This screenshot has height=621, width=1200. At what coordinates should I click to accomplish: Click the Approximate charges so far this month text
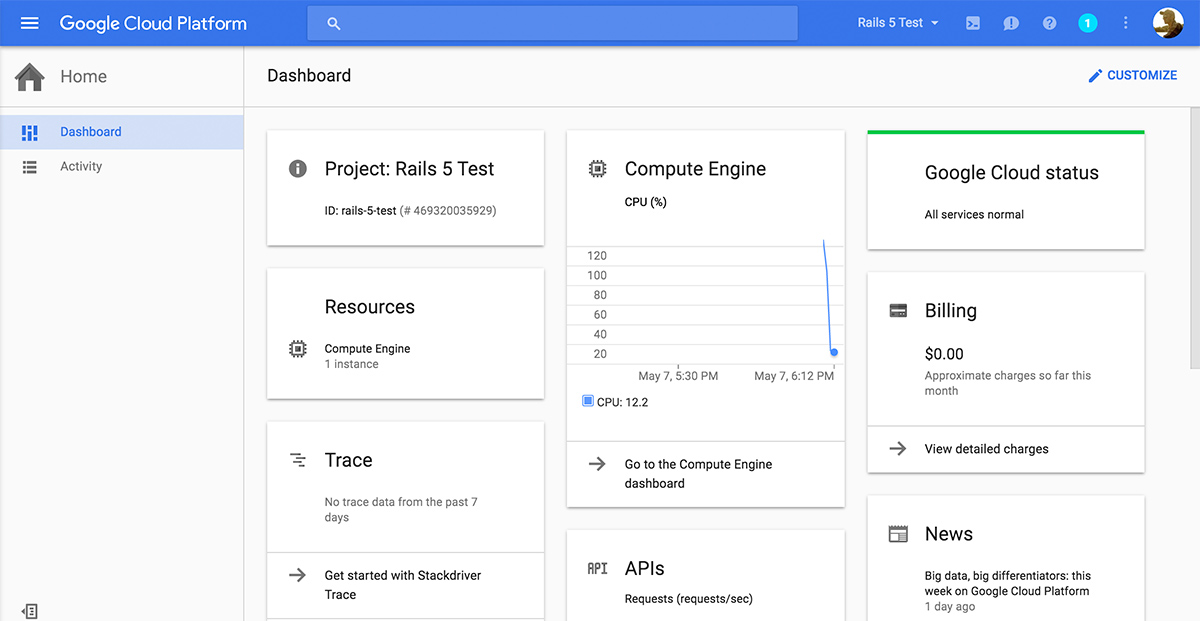(x=1008, y=383)
